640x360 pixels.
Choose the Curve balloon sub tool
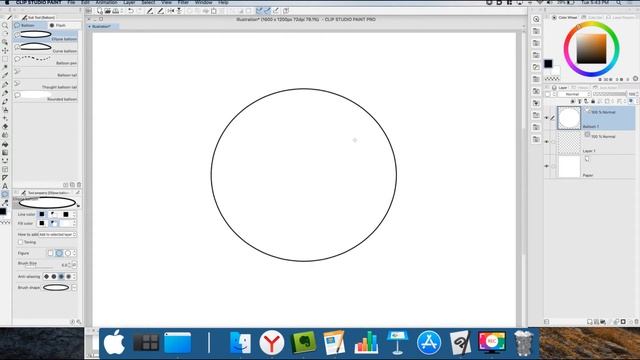point(45,48)
